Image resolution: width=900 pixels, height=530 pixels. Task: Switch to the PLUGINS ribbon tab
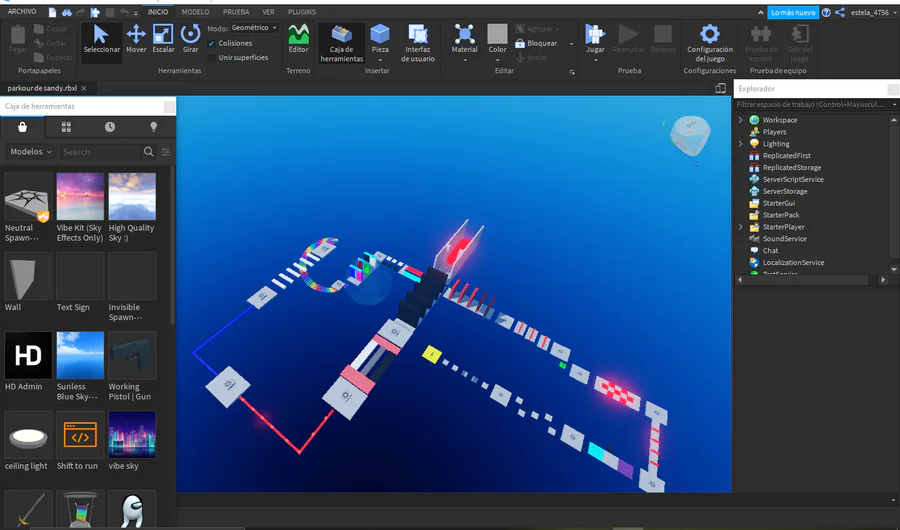click(x=302, y=11)
